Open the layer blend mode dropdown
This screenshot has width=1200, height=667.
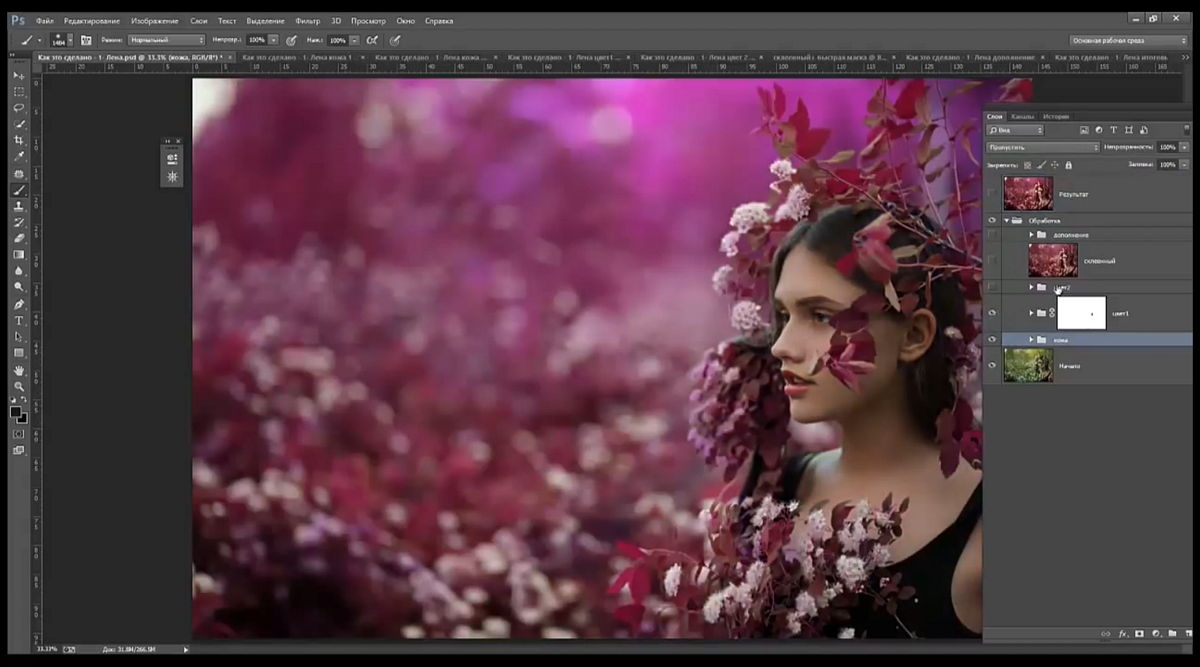coord(1042,147)
